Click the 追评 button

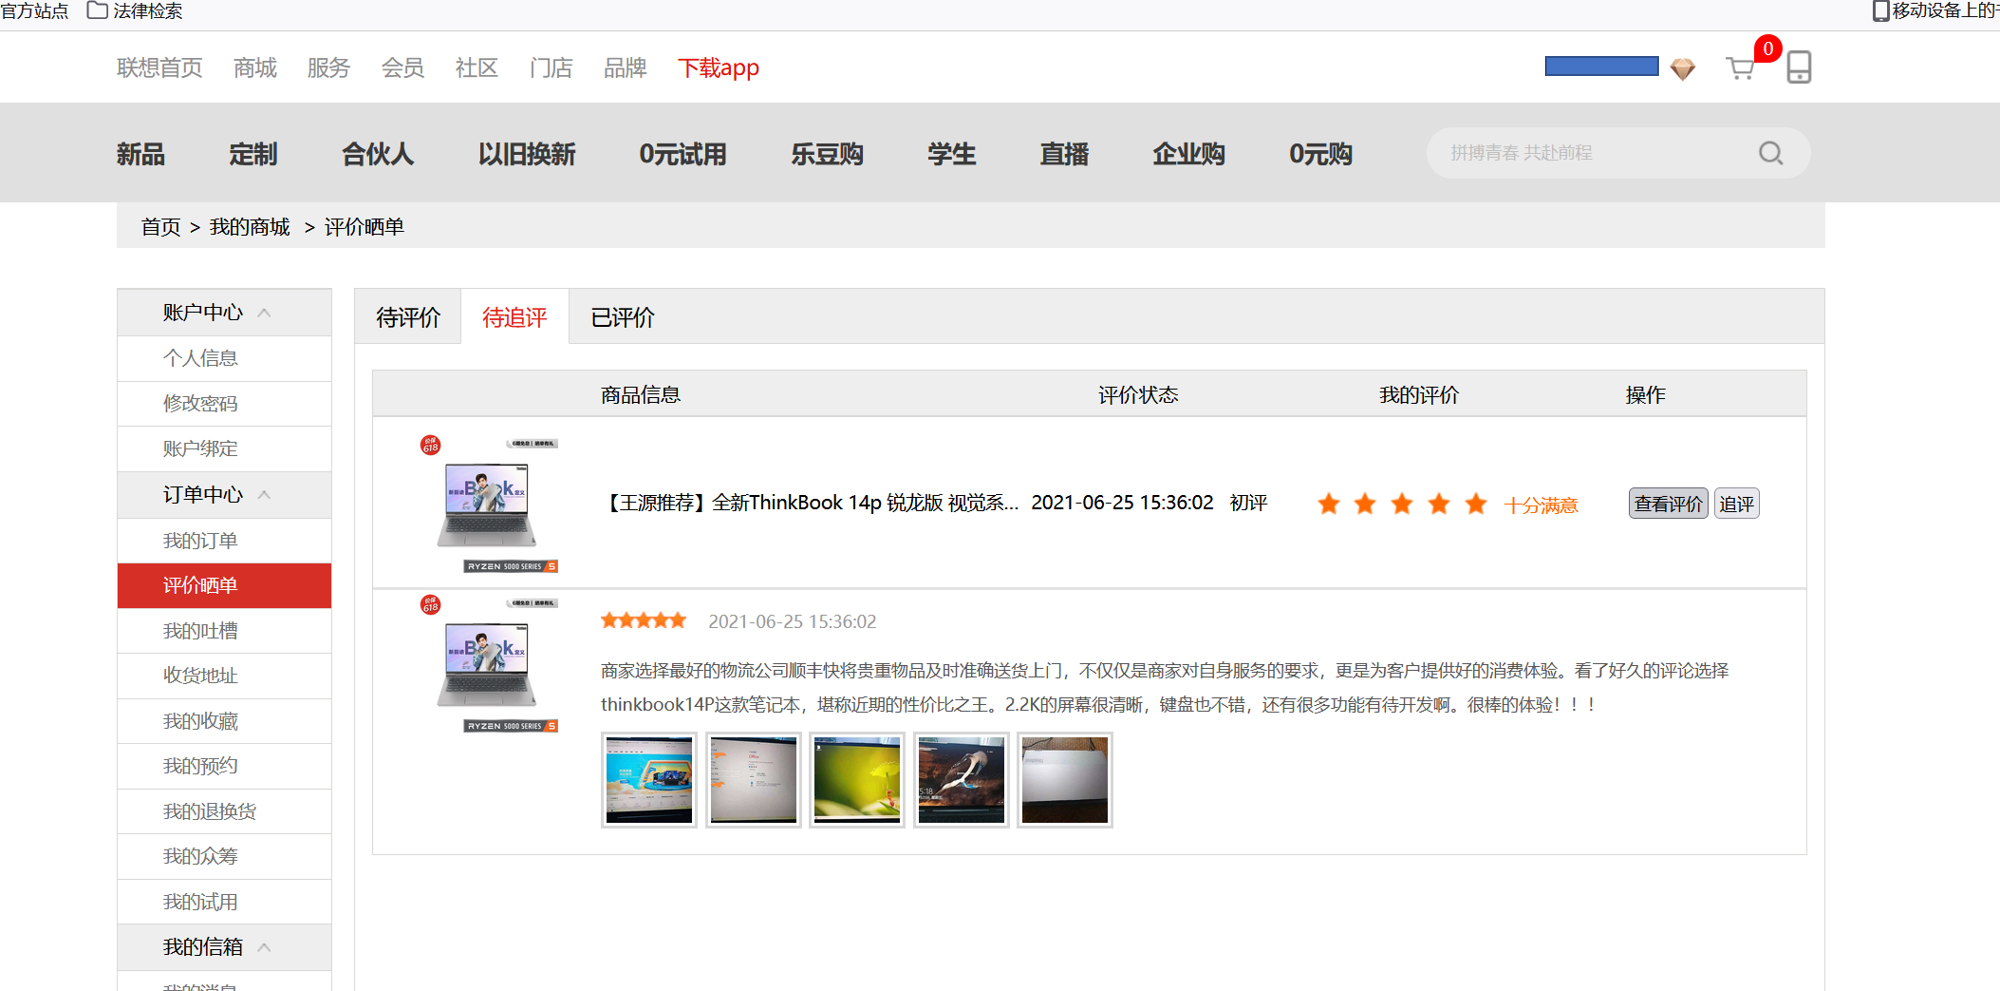point(1736,504)
